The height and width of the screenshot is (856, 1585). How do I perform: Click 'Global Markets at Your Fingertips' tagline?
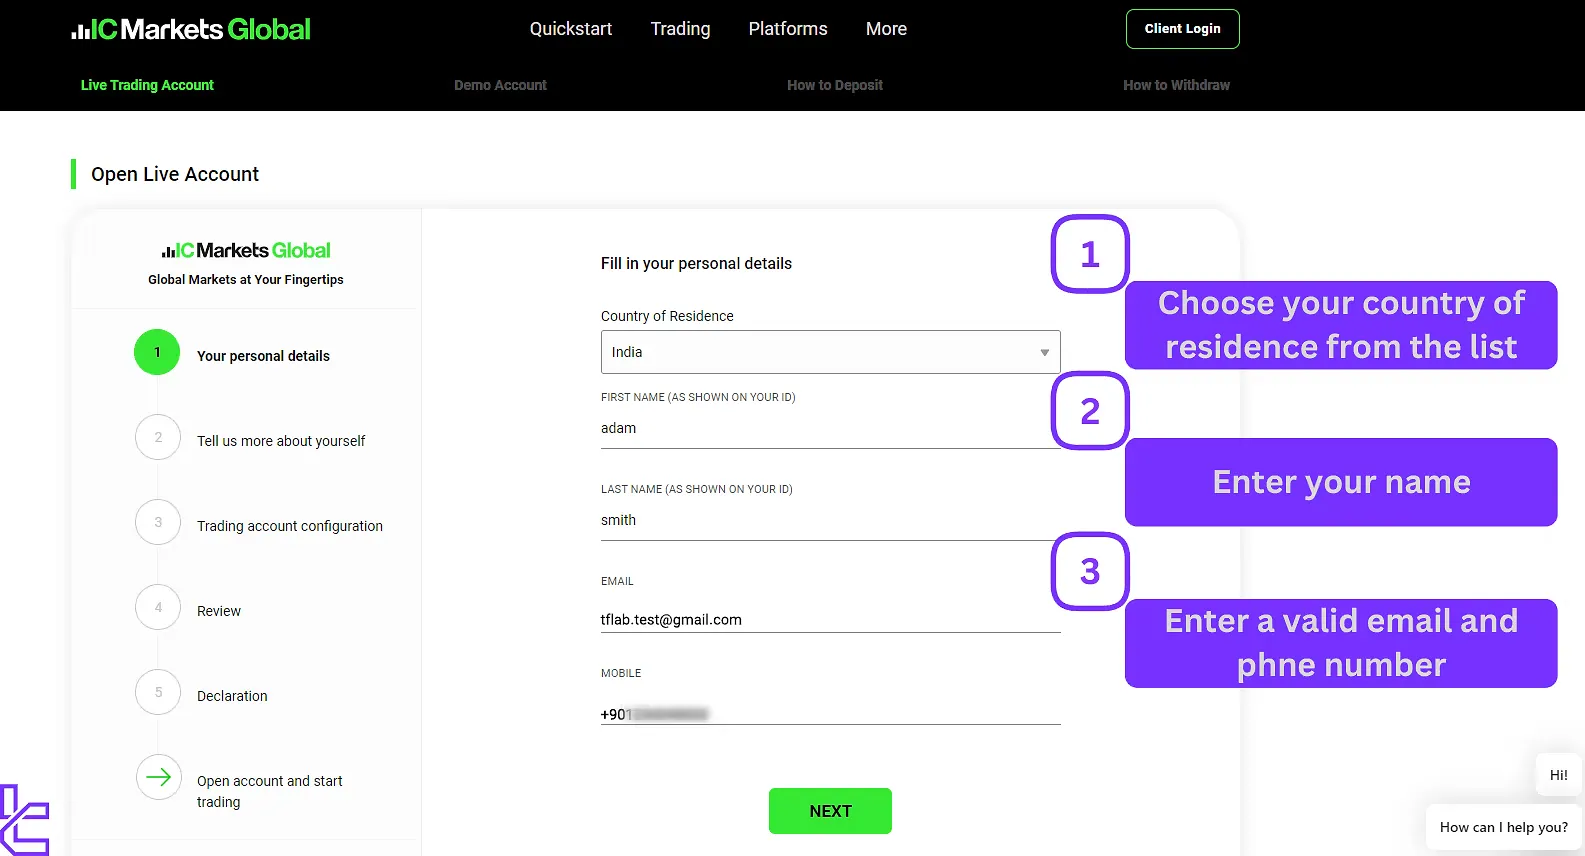(246, 280)
